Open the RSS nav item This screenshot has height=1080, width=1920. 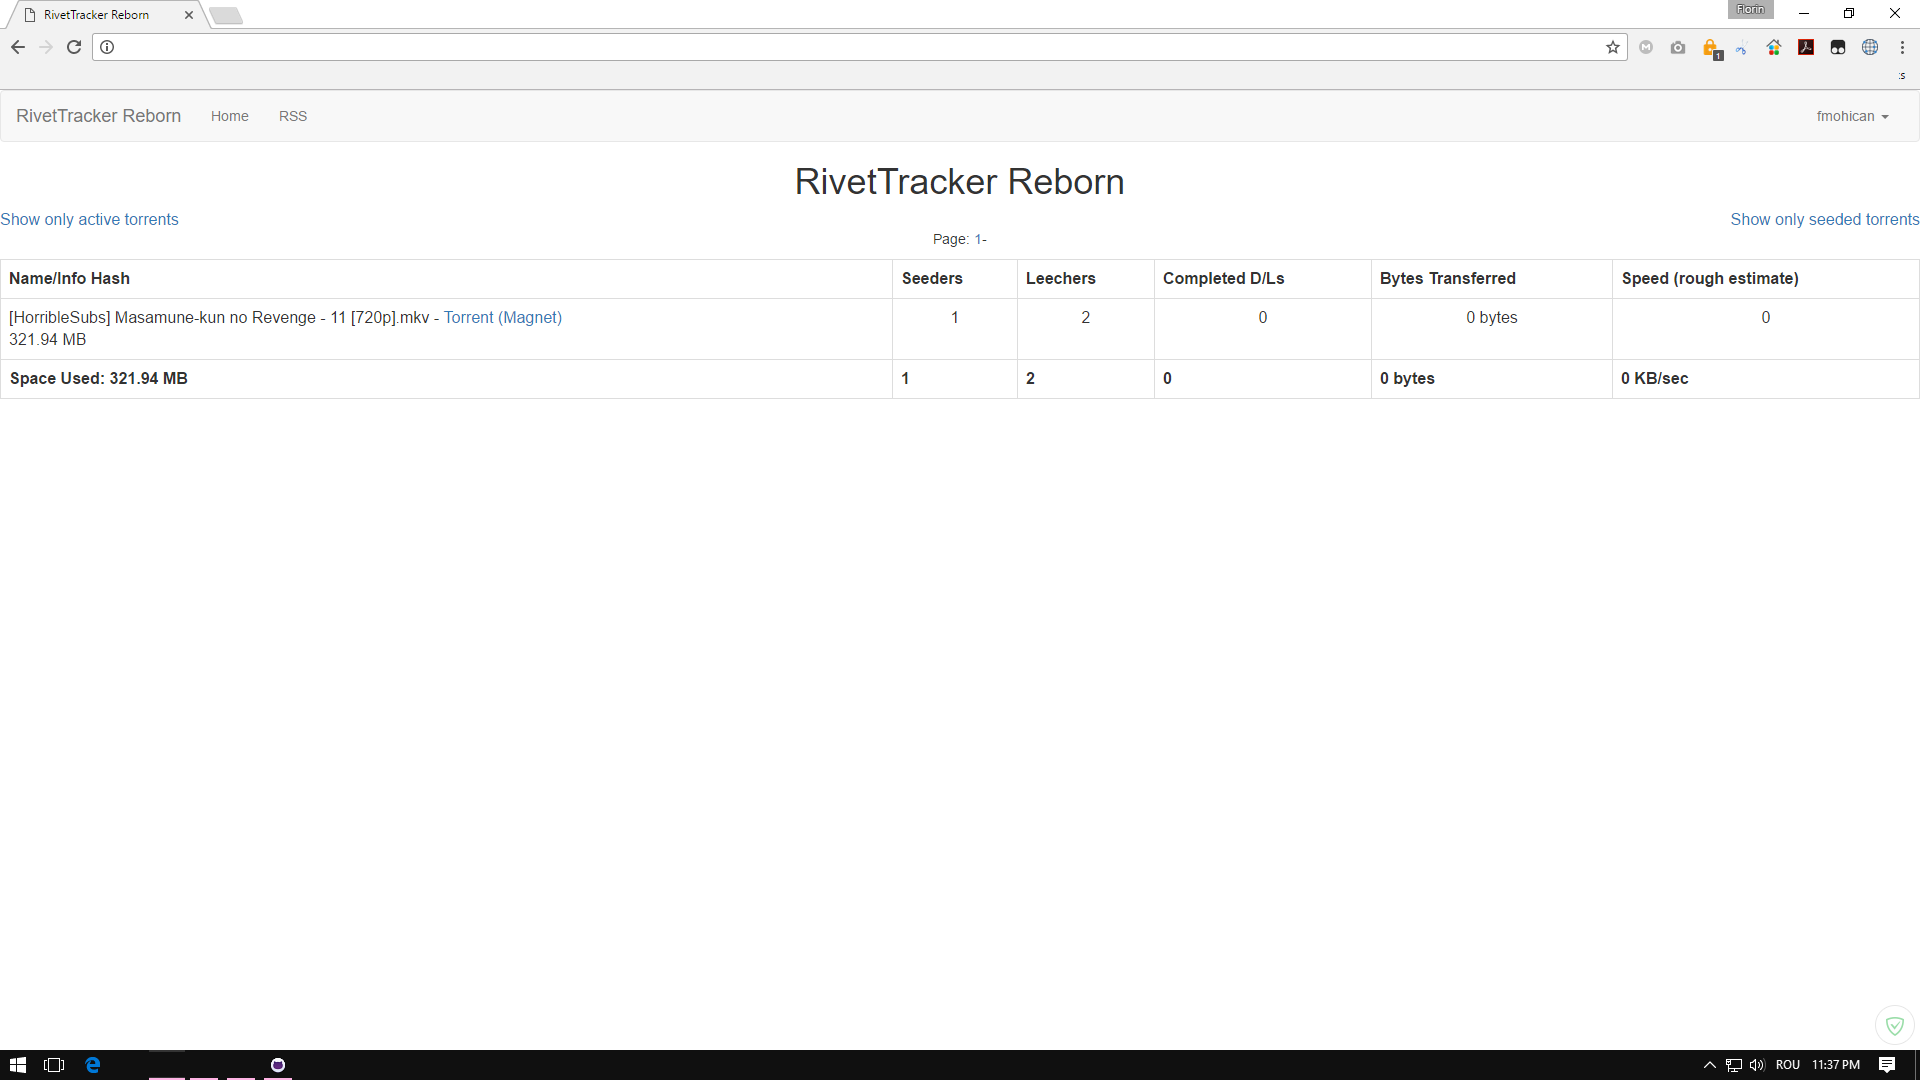(292, 116)
